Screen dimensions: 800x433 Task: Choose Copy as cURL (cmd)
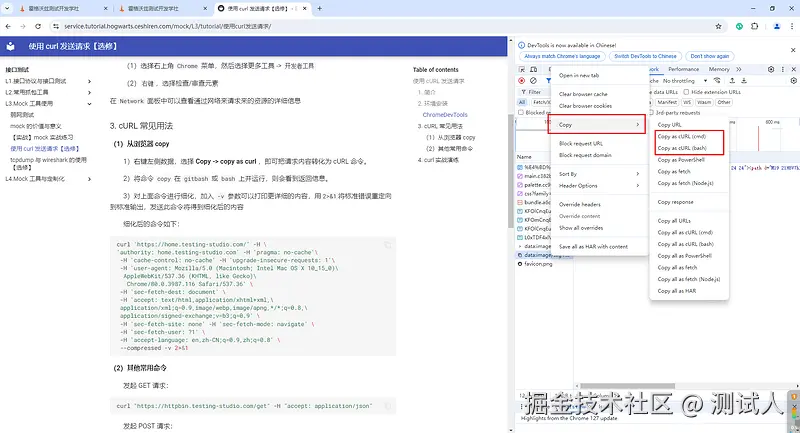[x=682, y=136]
